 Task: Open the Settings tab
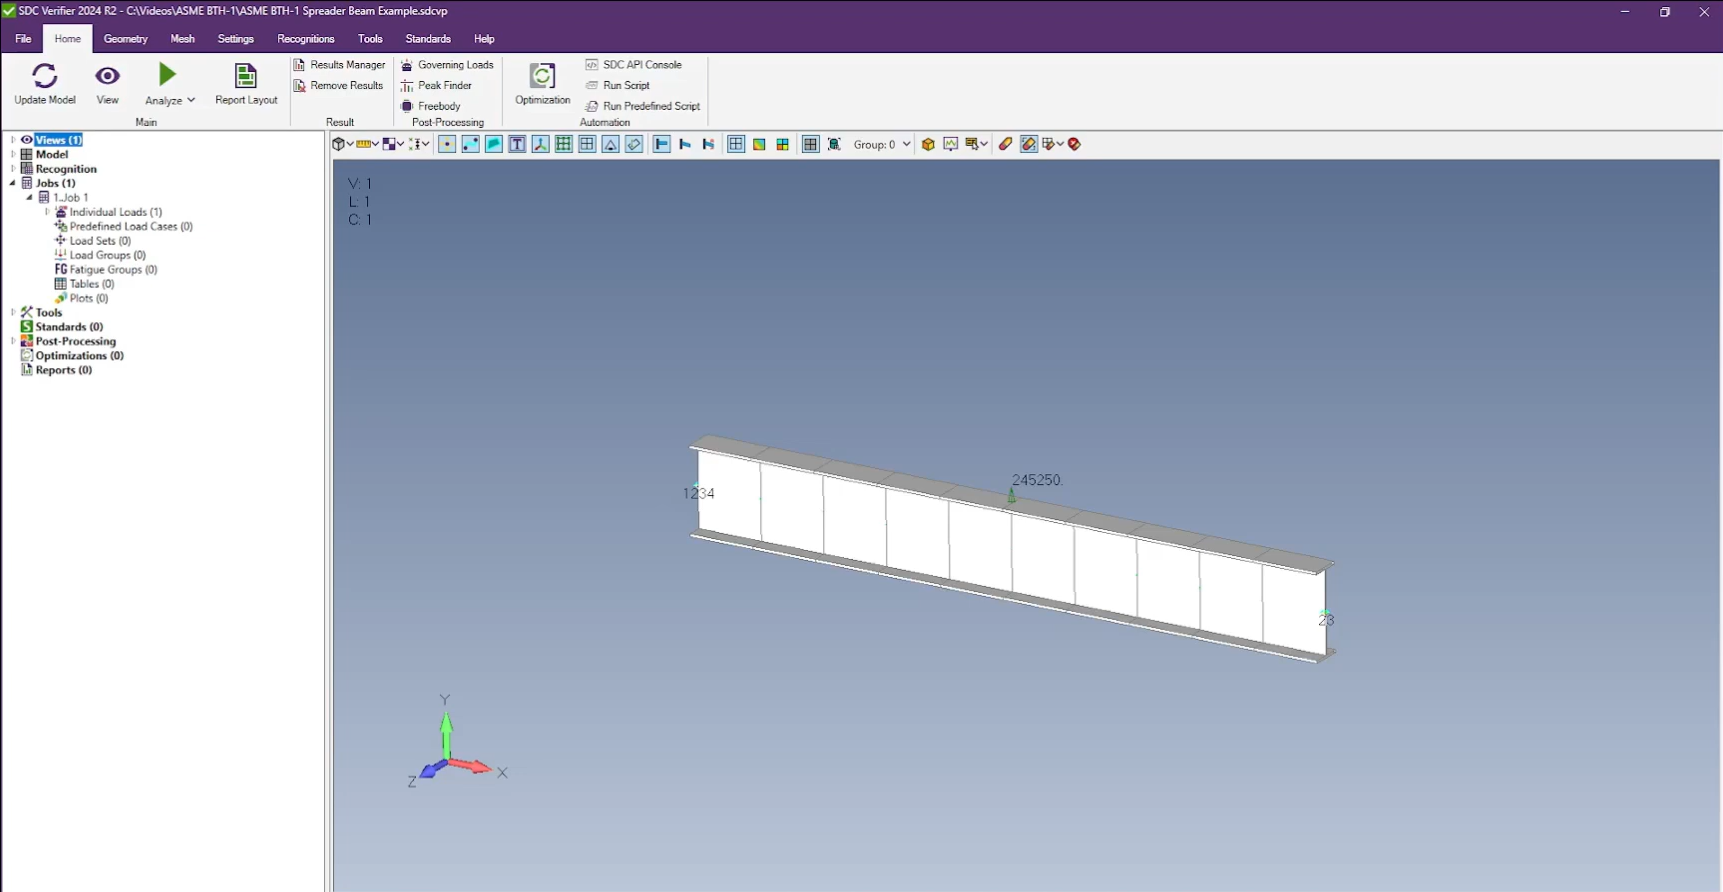pos(236,39)
